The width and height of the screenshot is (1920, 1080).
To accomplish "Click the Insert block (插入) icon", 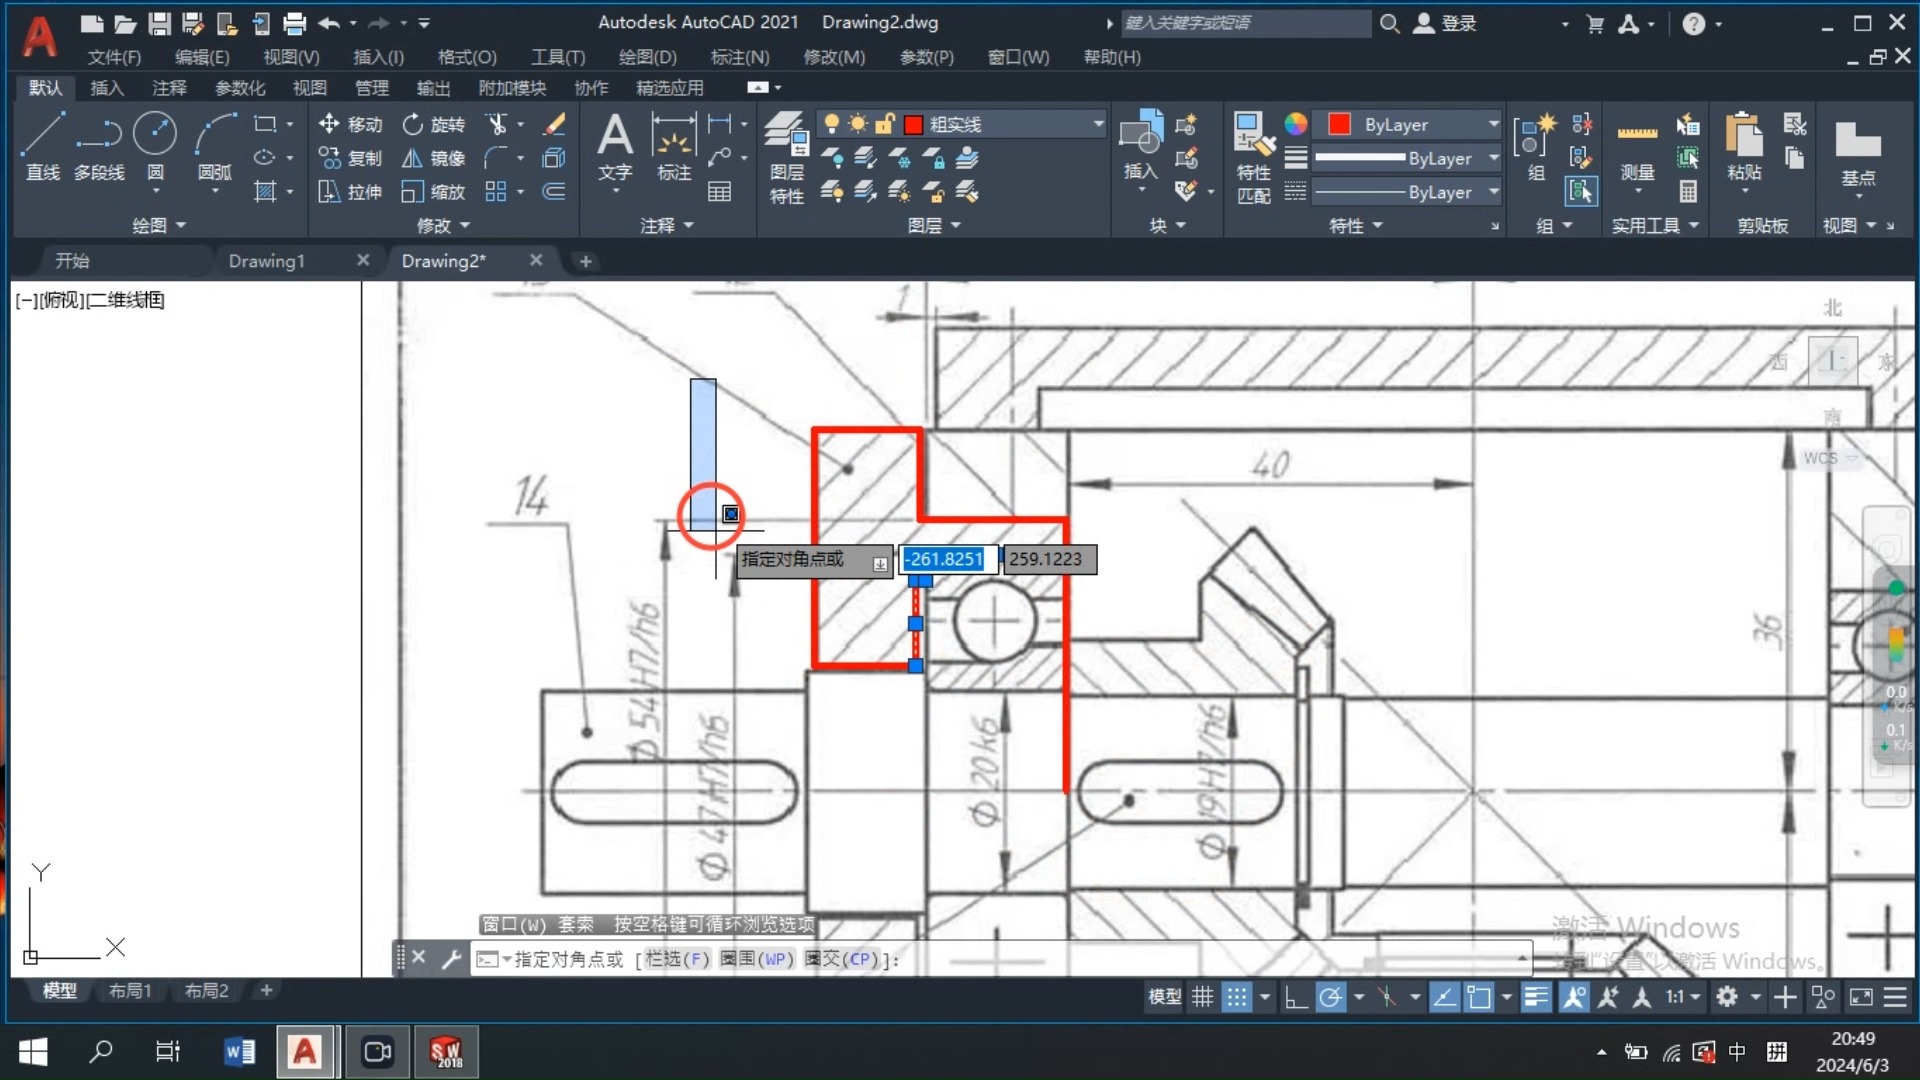I will point(1140,146).
